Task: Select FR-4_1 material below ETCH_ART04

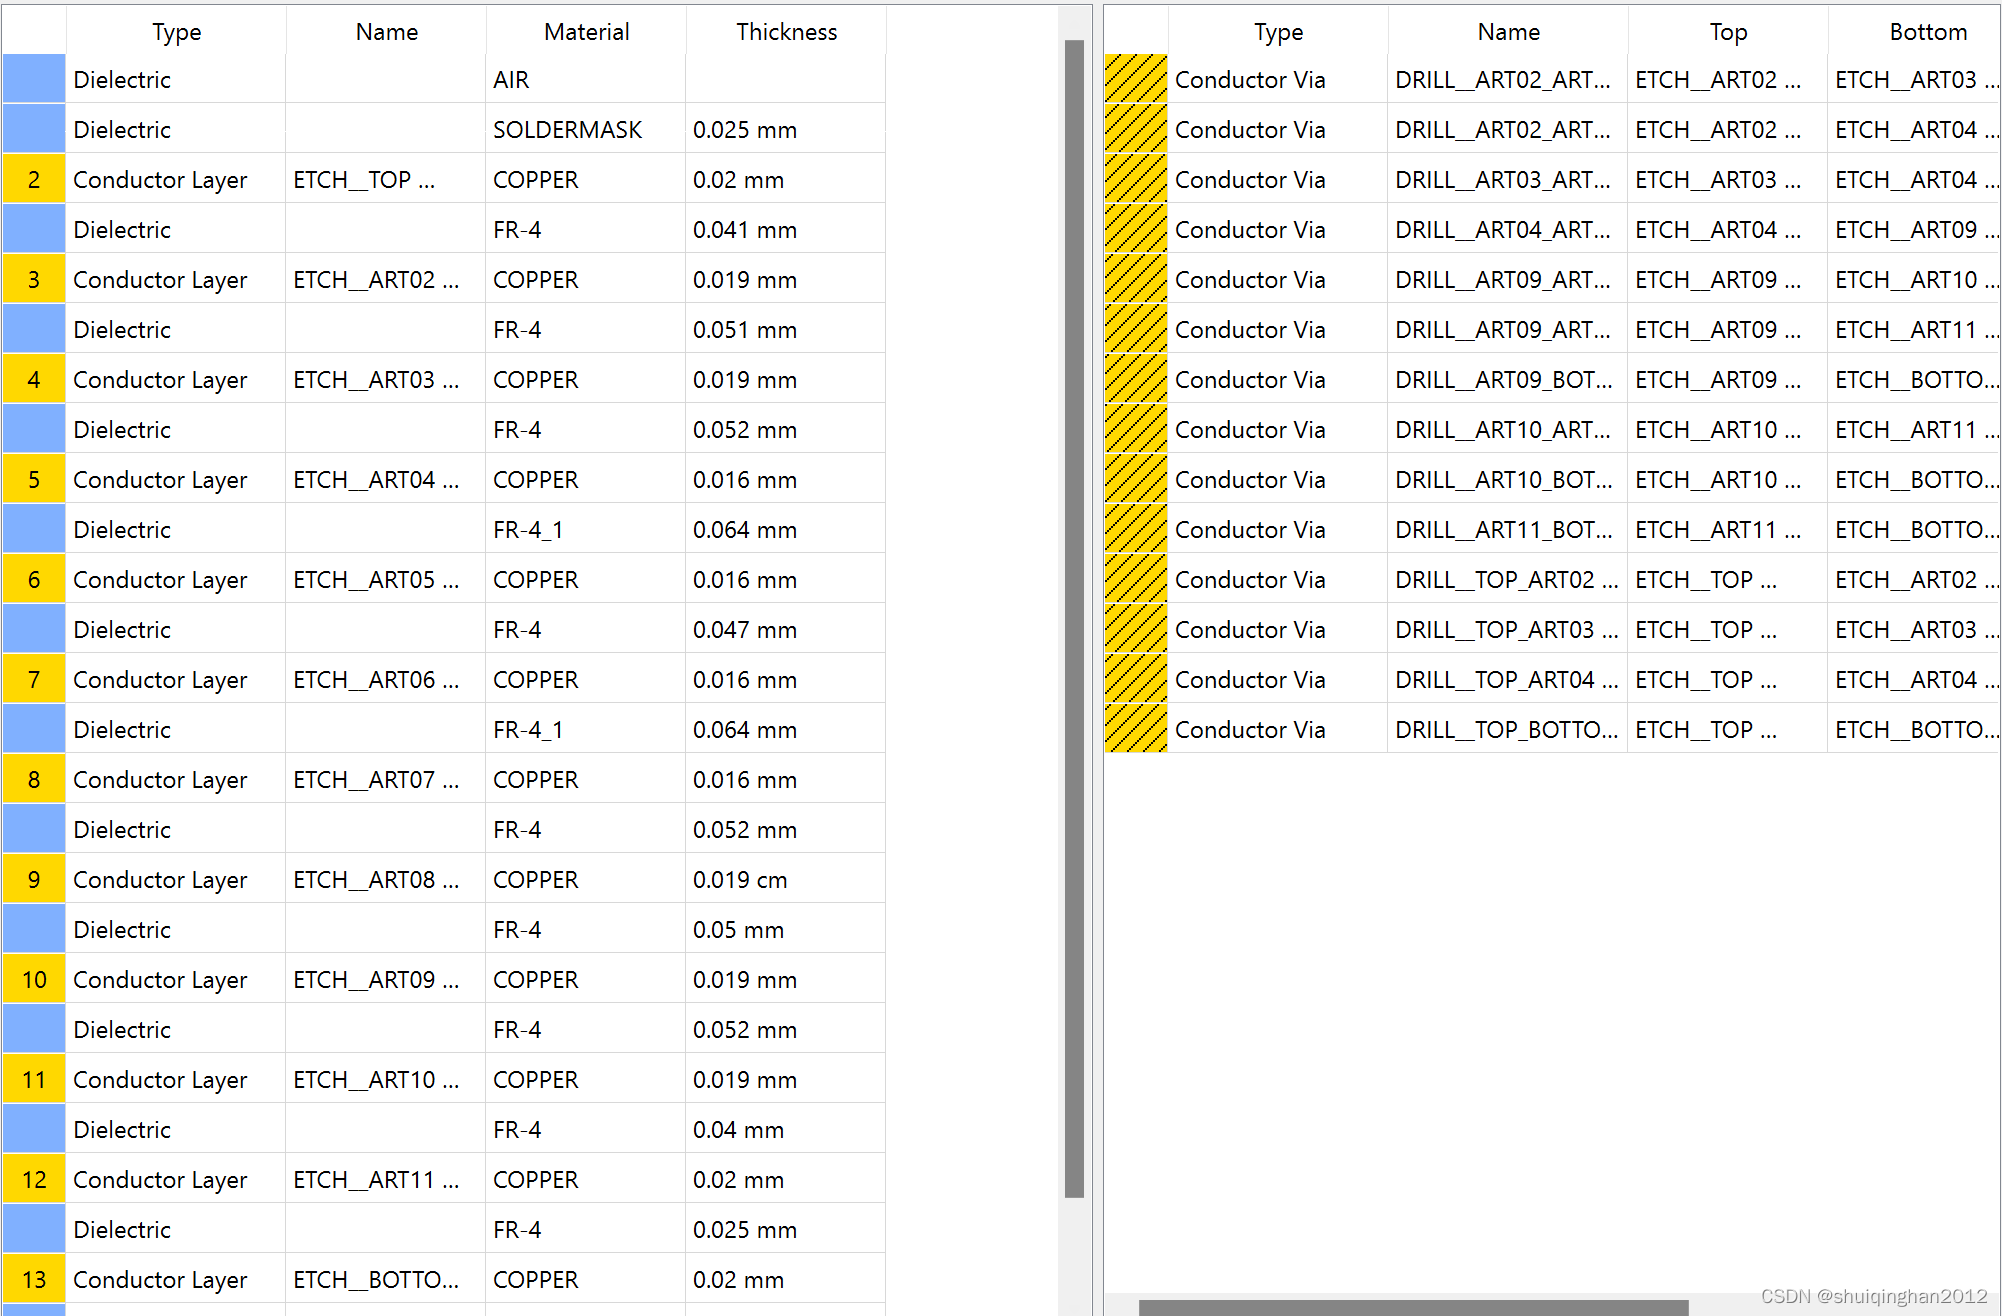Action: click(x=528, y=529)
